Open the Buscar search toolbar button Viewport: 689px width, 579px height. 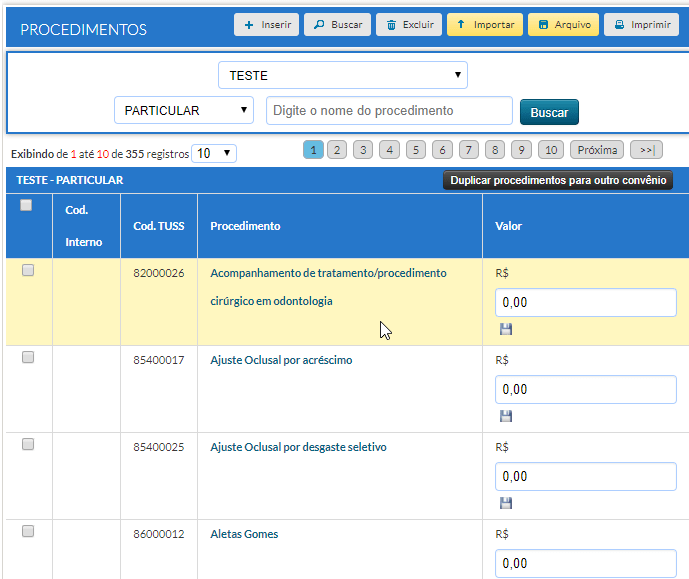click(x=337, y=25)
